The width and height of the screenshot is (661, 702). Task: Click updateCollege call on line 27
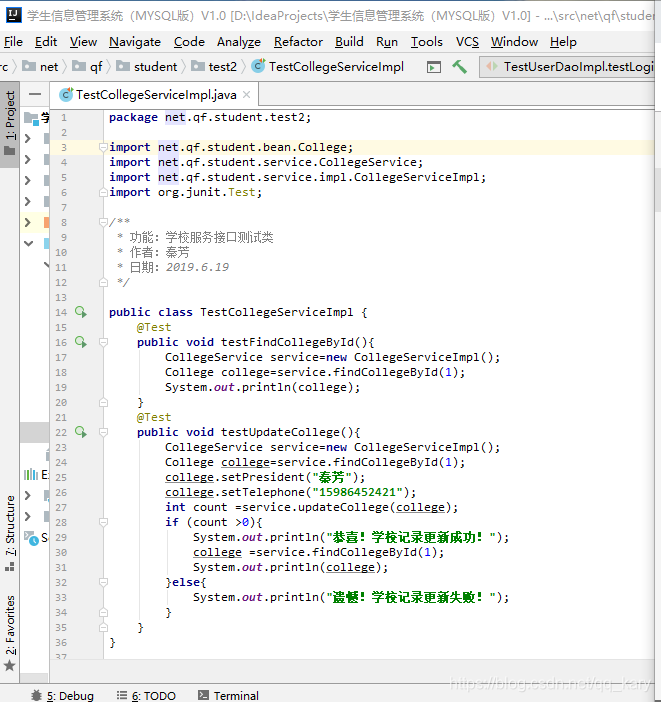click(x=343, y=507)
